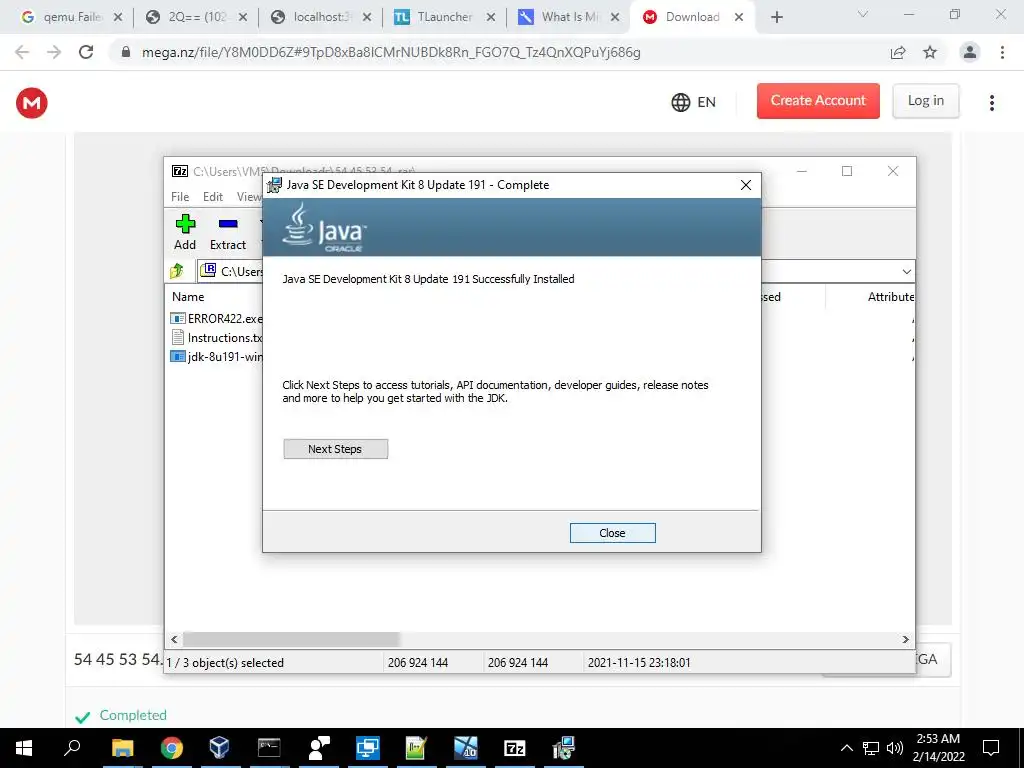Open VirtualBox from the taskbar
1024x768 pixels.
[x=219, y=748]
